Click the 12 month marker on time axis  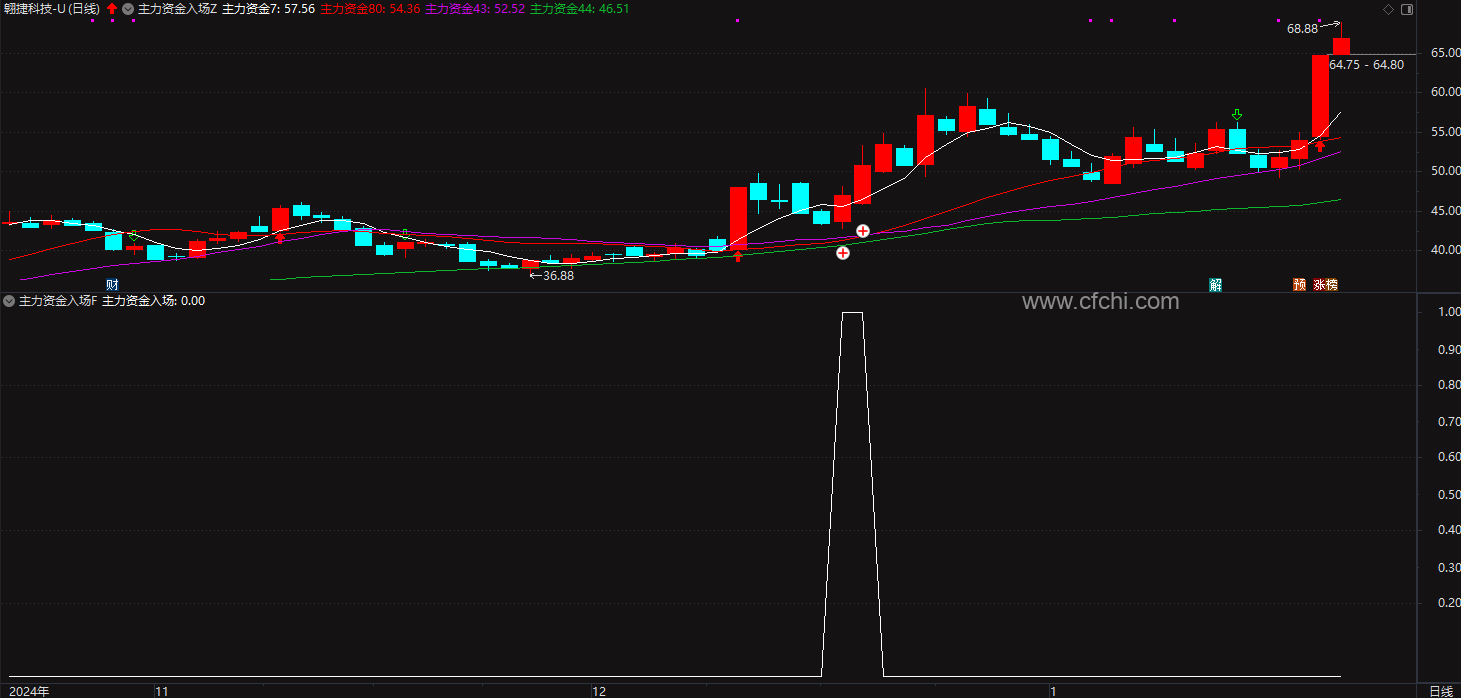point(599,691)
